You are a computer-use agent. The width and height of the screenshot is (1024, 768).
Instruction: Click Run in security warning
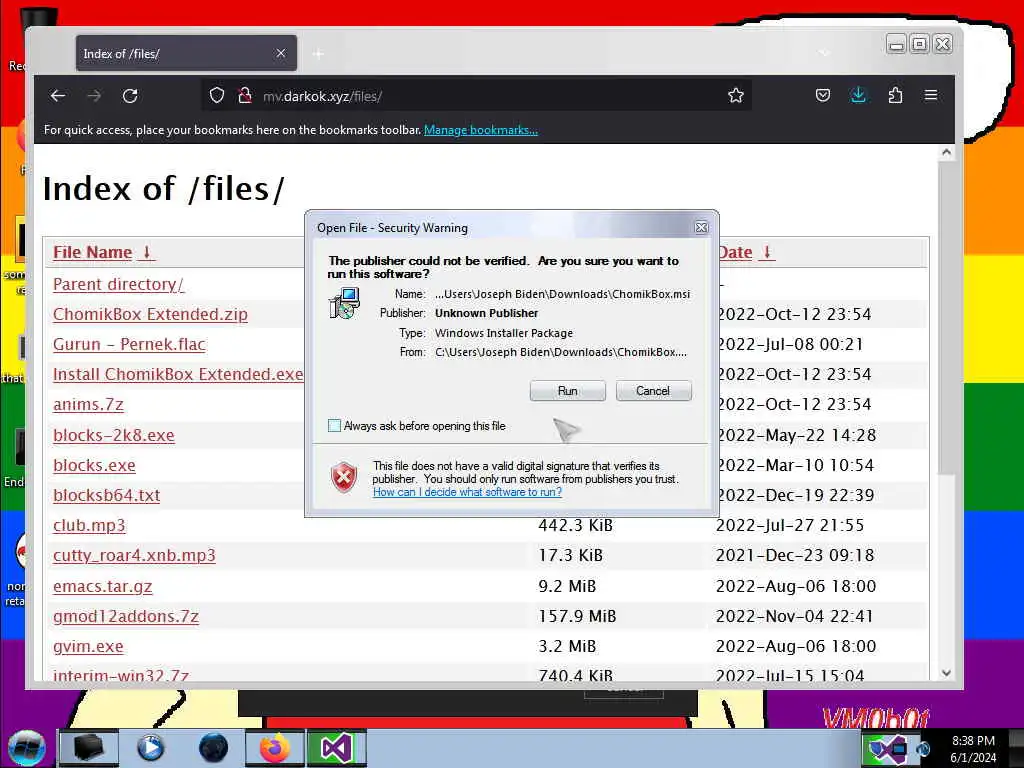coord(568,391)
